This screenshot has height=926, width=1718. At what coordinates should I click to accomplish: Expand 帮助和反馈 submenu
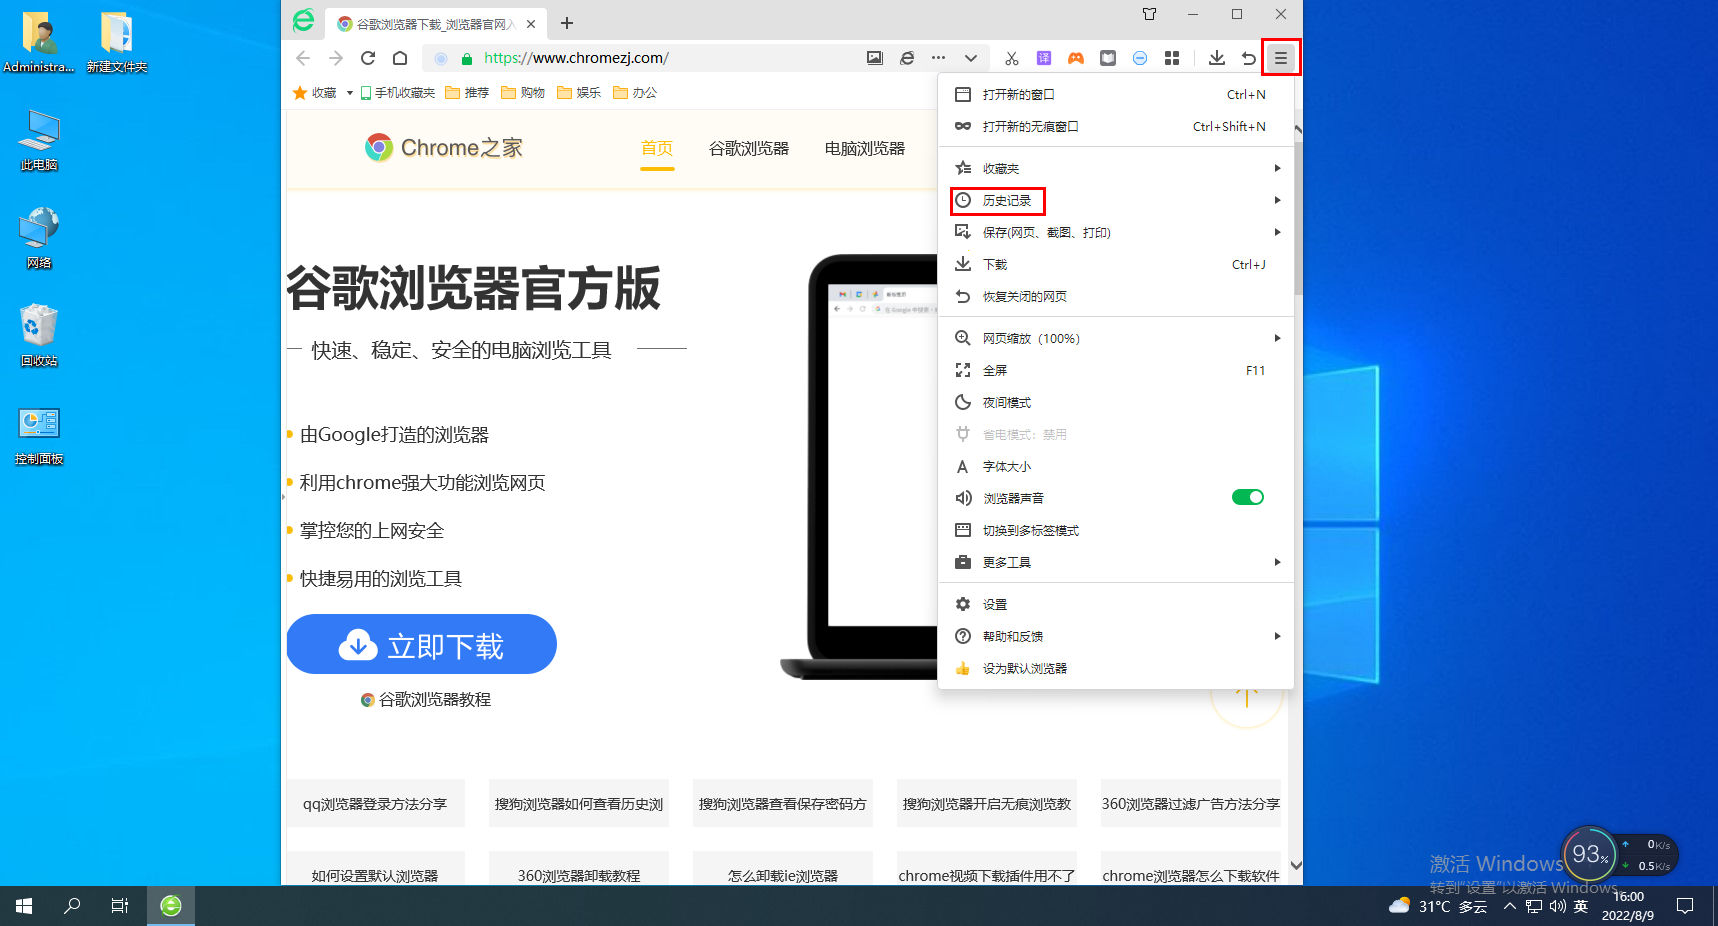[x=1116, y=636]
